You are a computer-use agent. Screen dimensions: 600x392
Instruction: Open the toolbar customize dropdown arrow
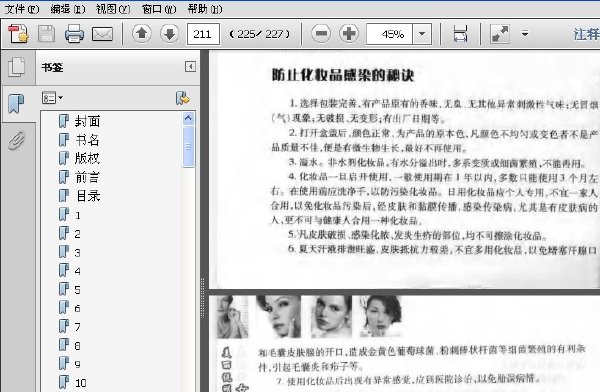525,34
